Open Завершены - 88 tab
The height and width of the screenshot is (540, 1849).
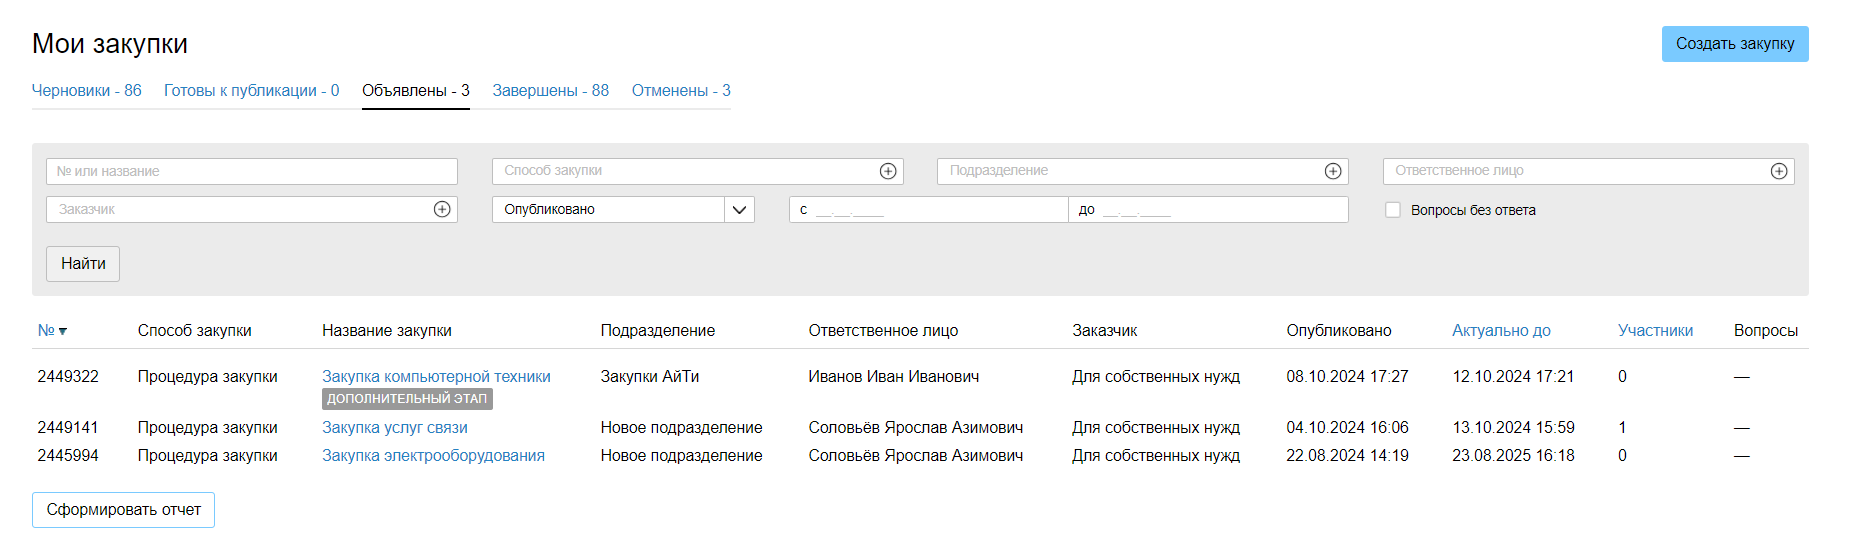click(x=550, y=90)
